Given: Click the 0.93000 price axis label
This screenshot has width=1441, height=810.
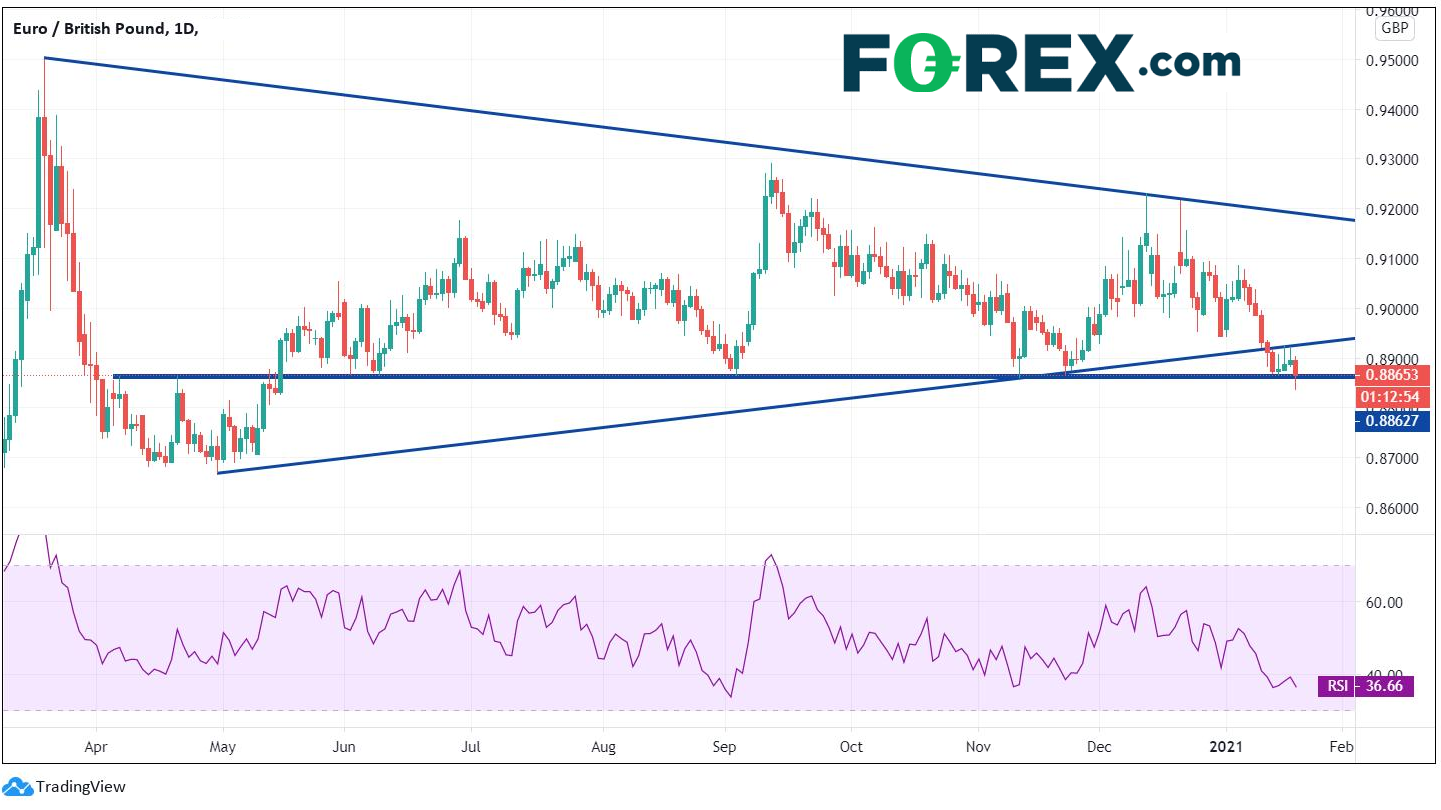Looking at the screenshot, I should tap(1393, 160).
